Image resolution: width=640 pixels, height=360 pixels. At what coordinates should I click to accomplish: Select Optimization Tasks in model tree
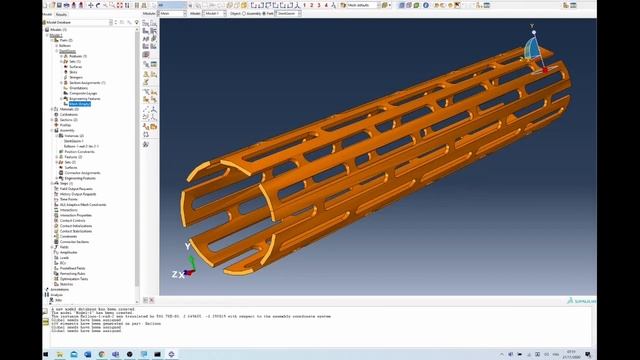(74, 279)
